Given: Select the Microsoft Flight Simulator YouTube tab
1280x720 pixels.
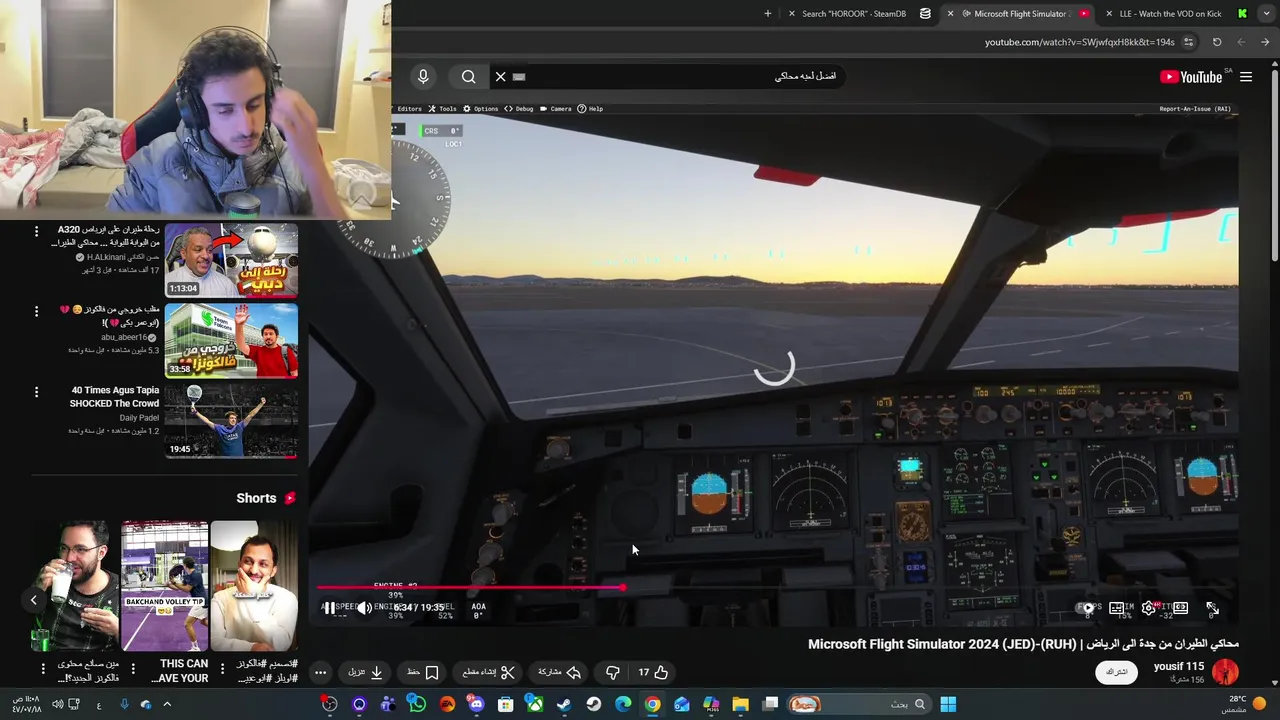Looking at the screenshot, I should [x=1021, y=14].
